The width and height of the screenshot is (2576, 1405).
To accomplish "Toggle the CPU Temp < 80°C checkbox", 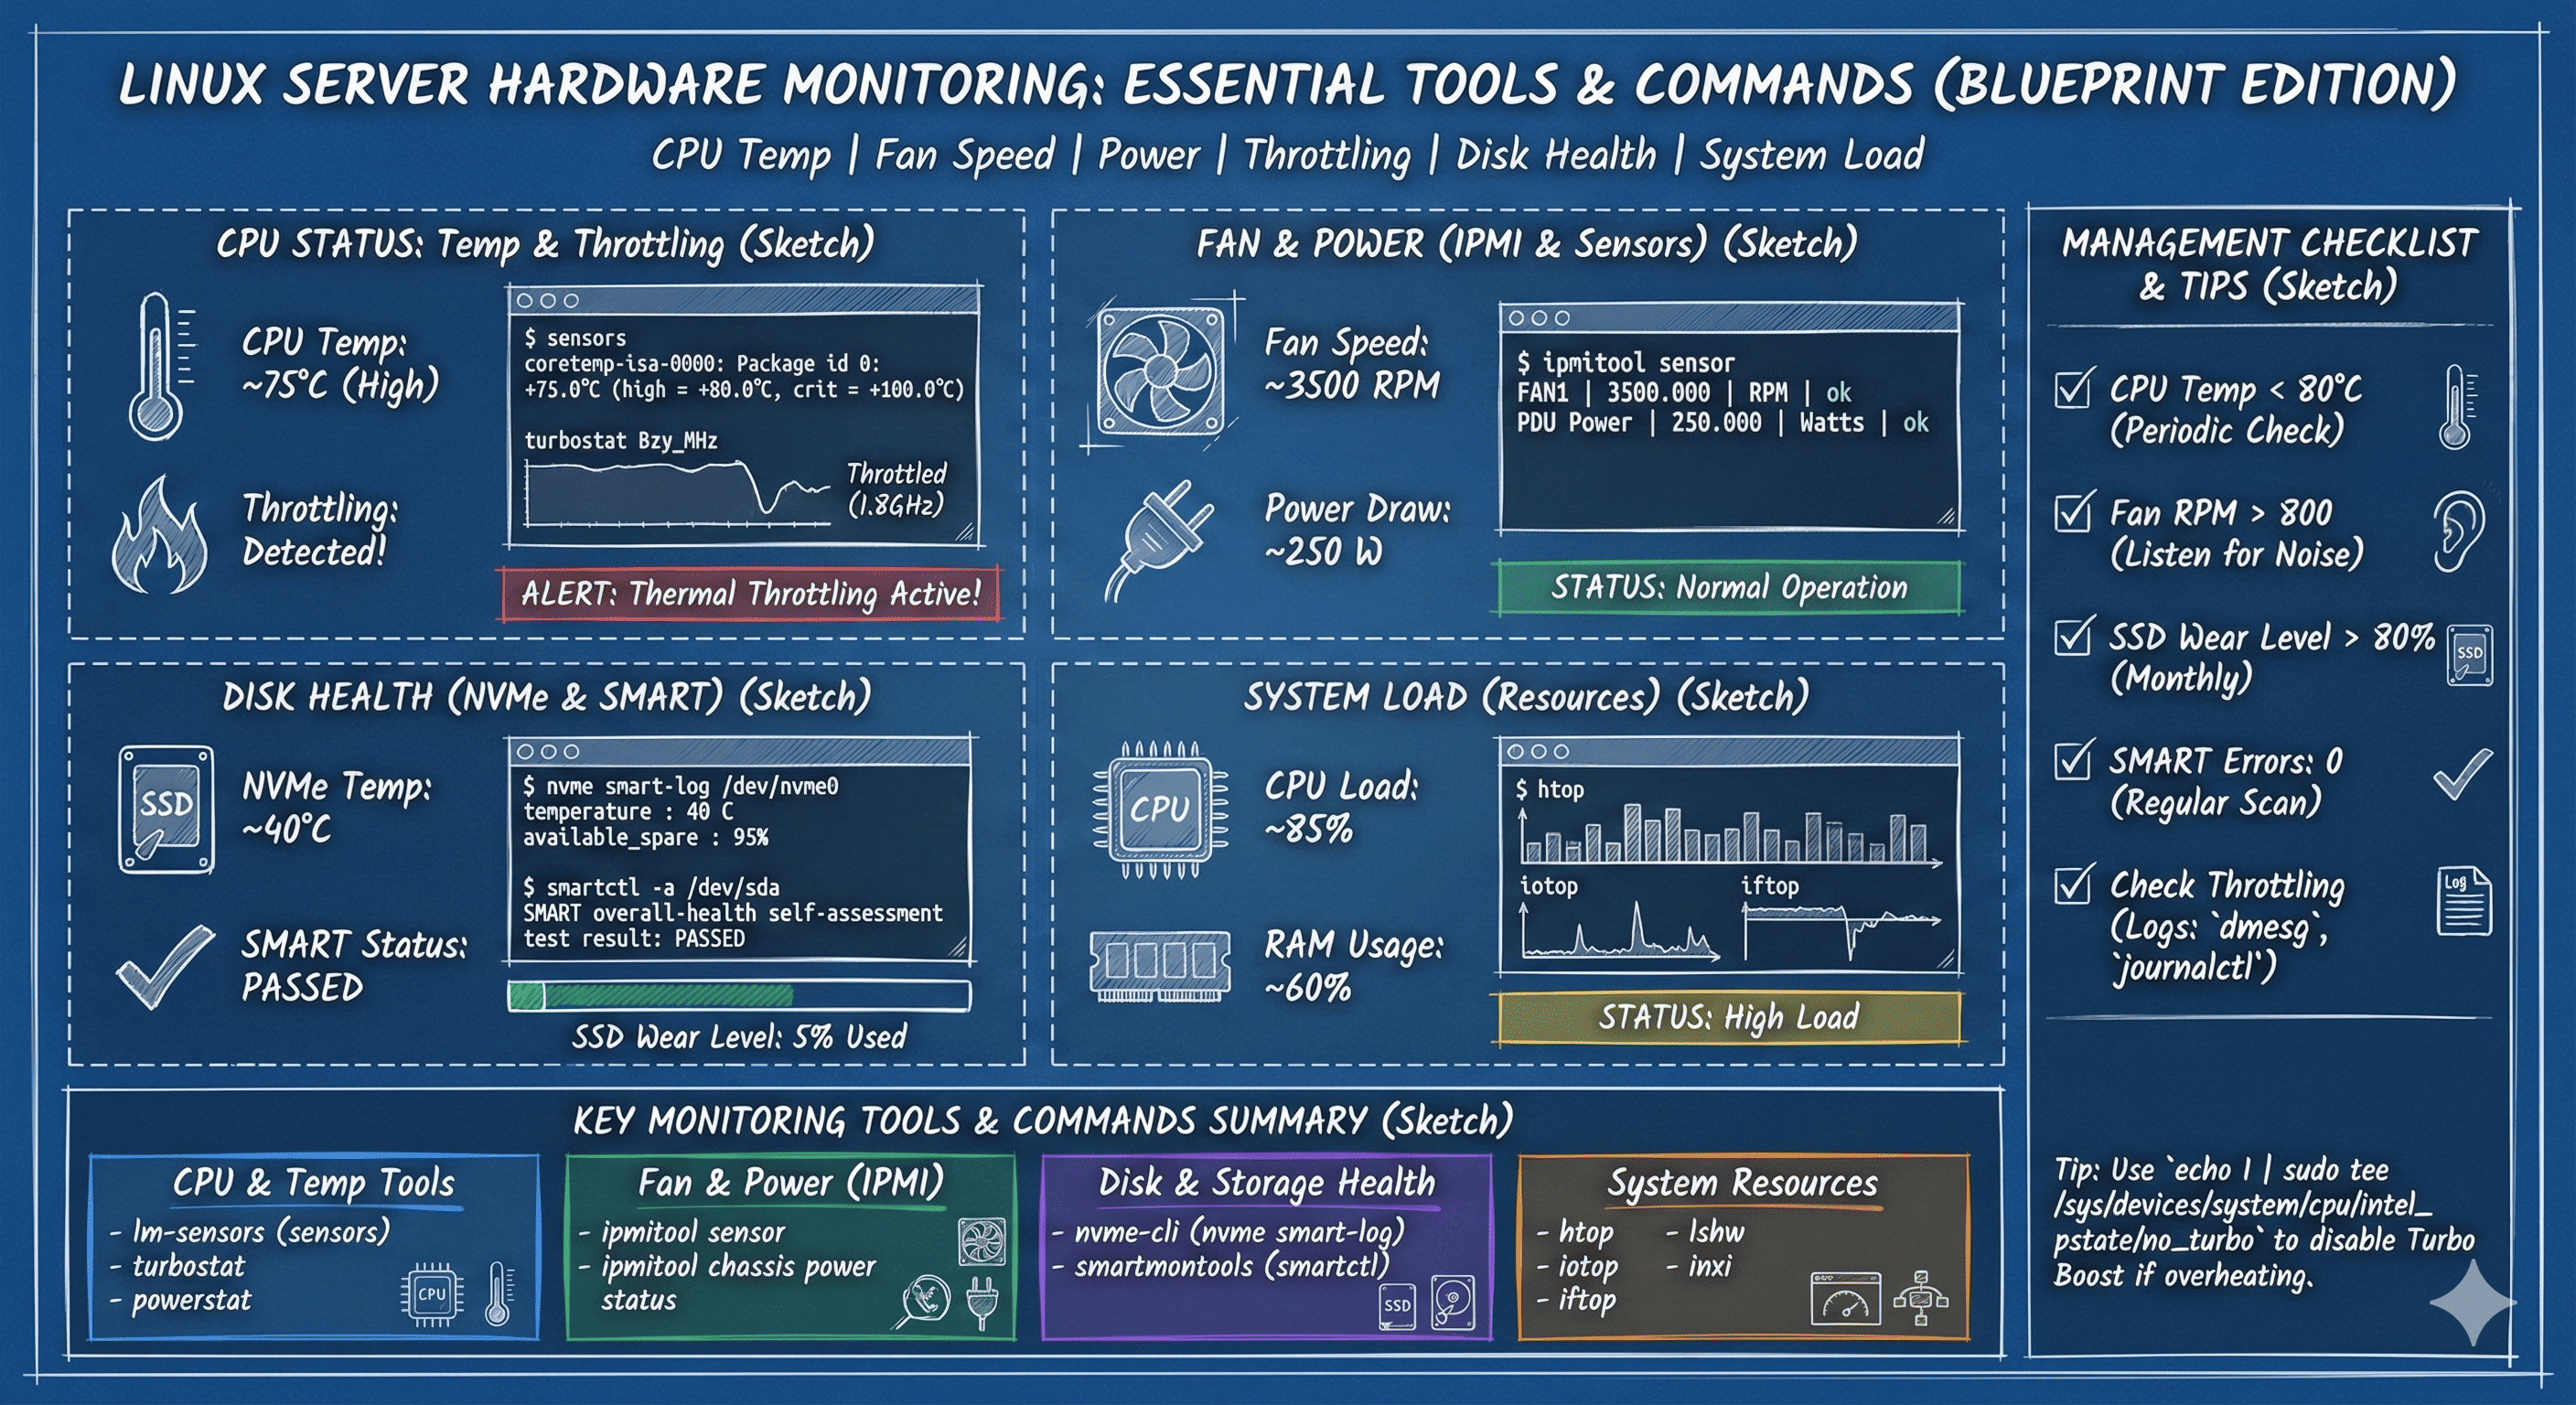I will (x=2072, y=389).
